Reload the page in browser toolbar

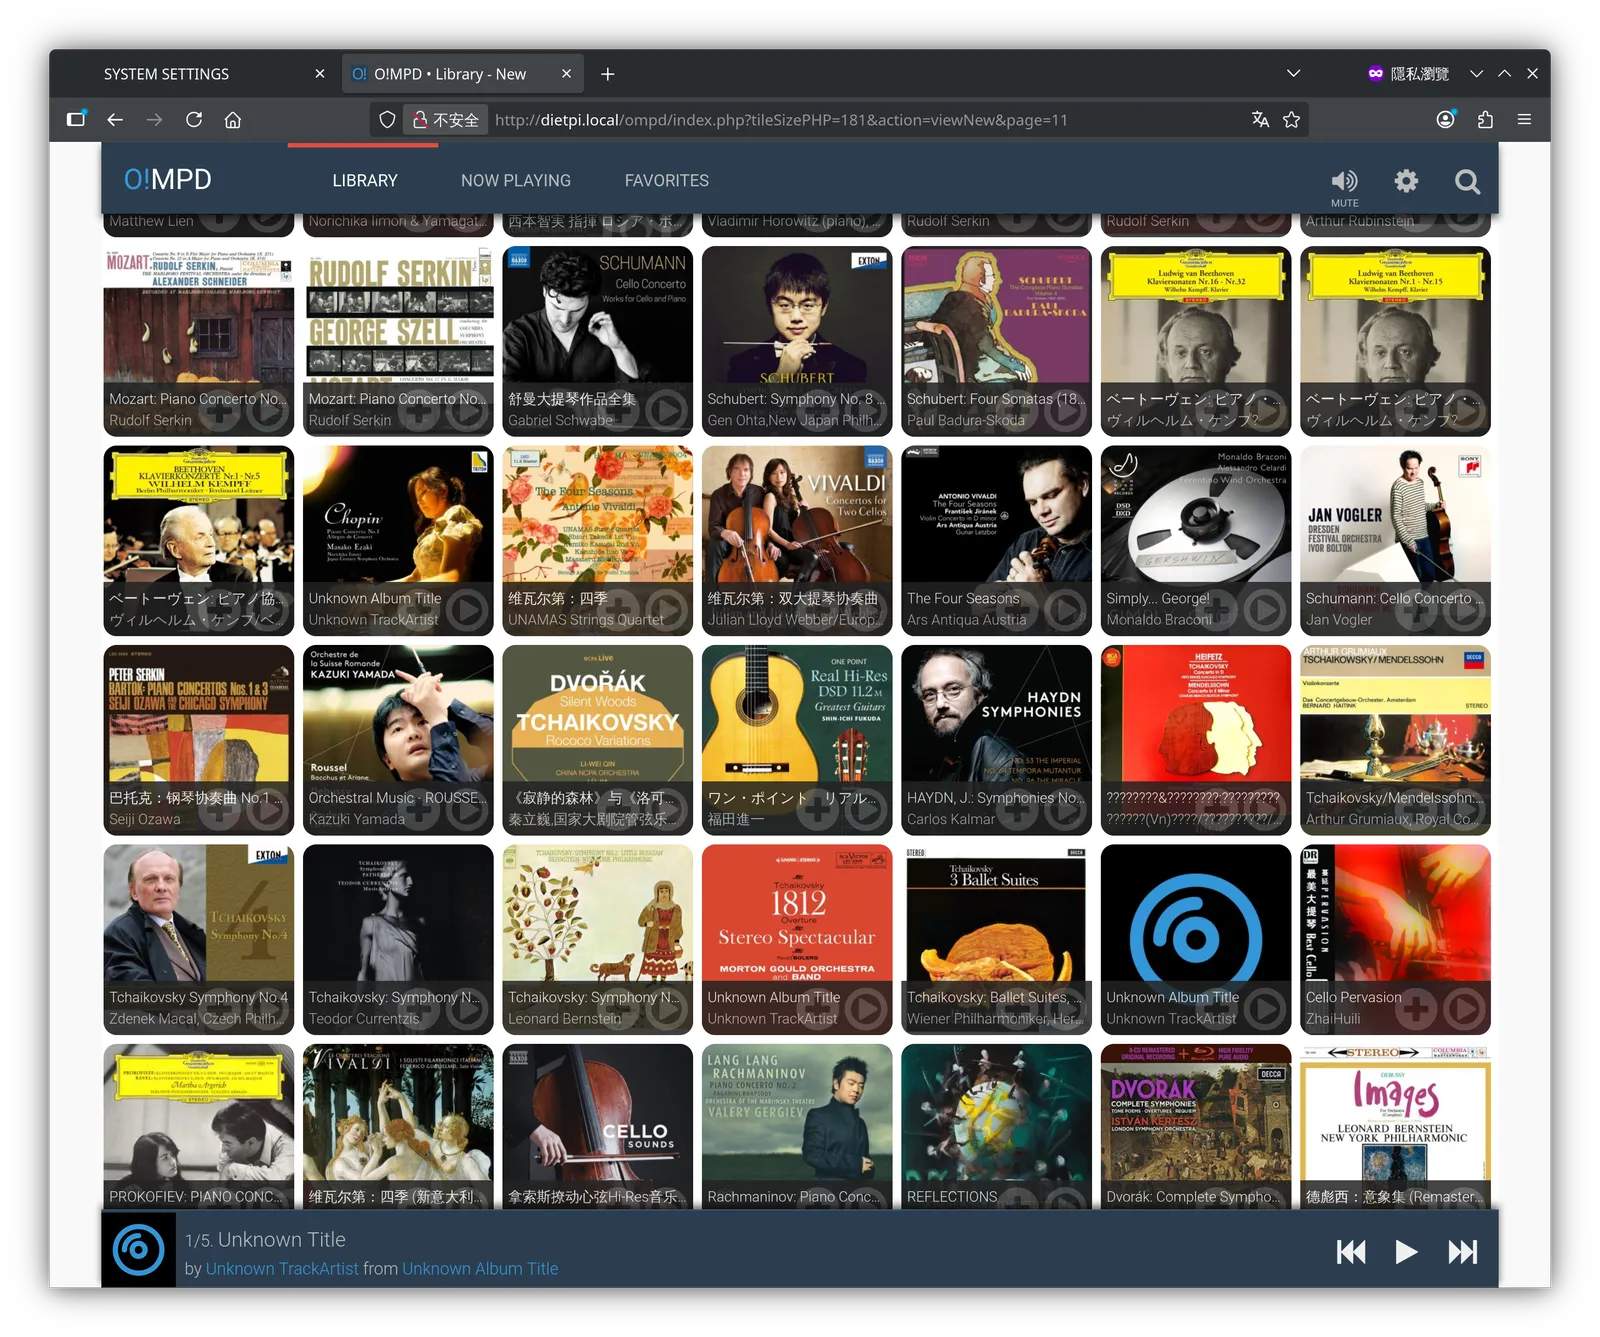click(x=194, y=120)
